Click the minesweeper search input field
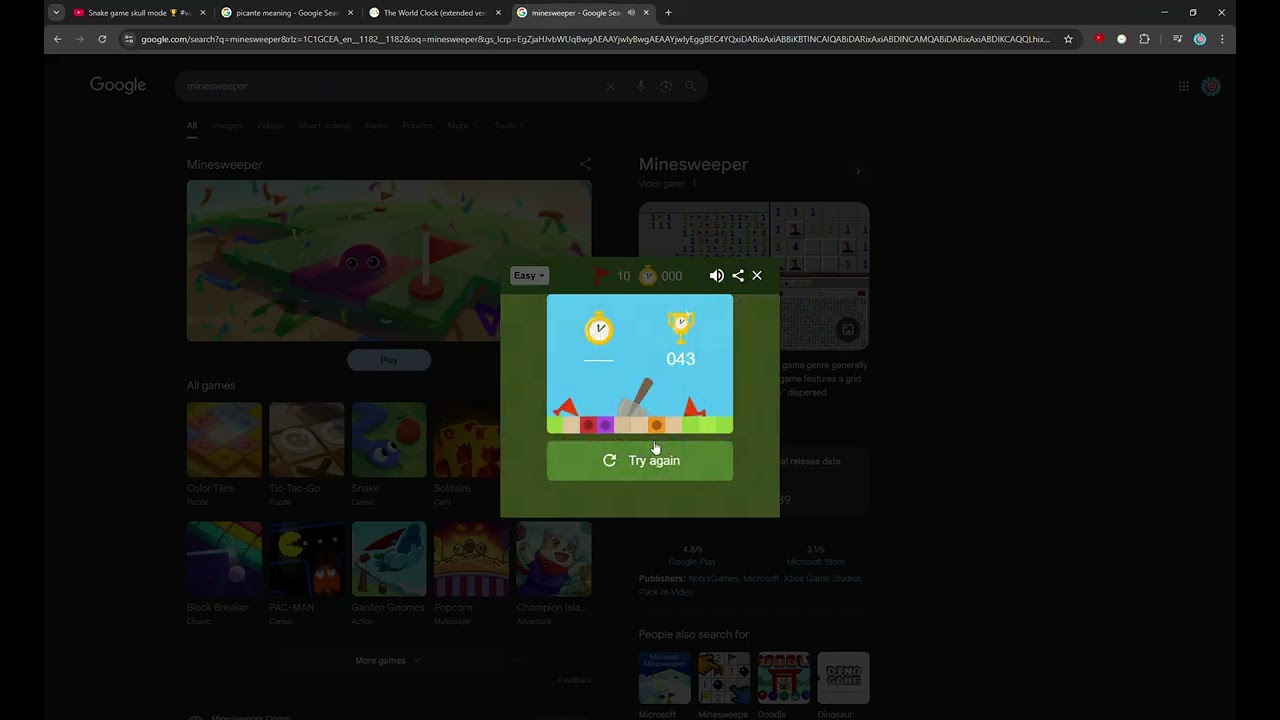Viewport: 1280px width, 720px height. 395,86
